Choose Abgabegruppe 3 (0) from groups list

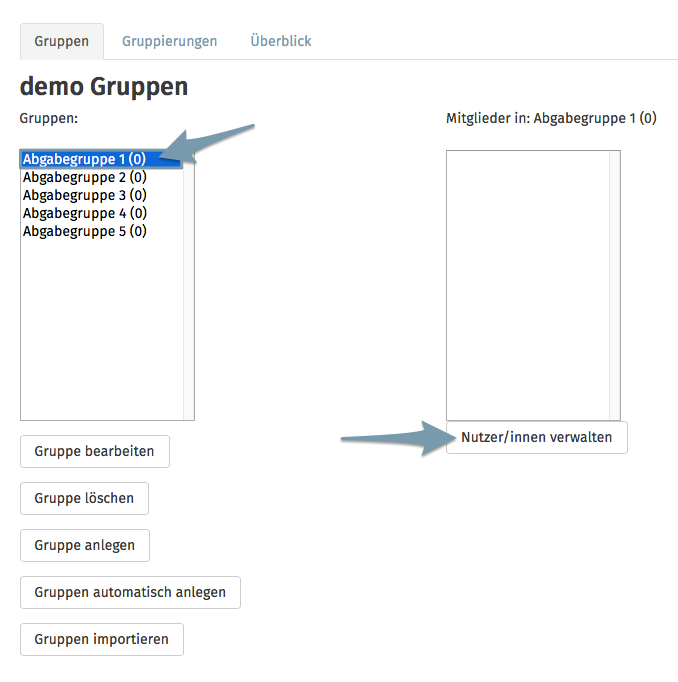(101, 195)
